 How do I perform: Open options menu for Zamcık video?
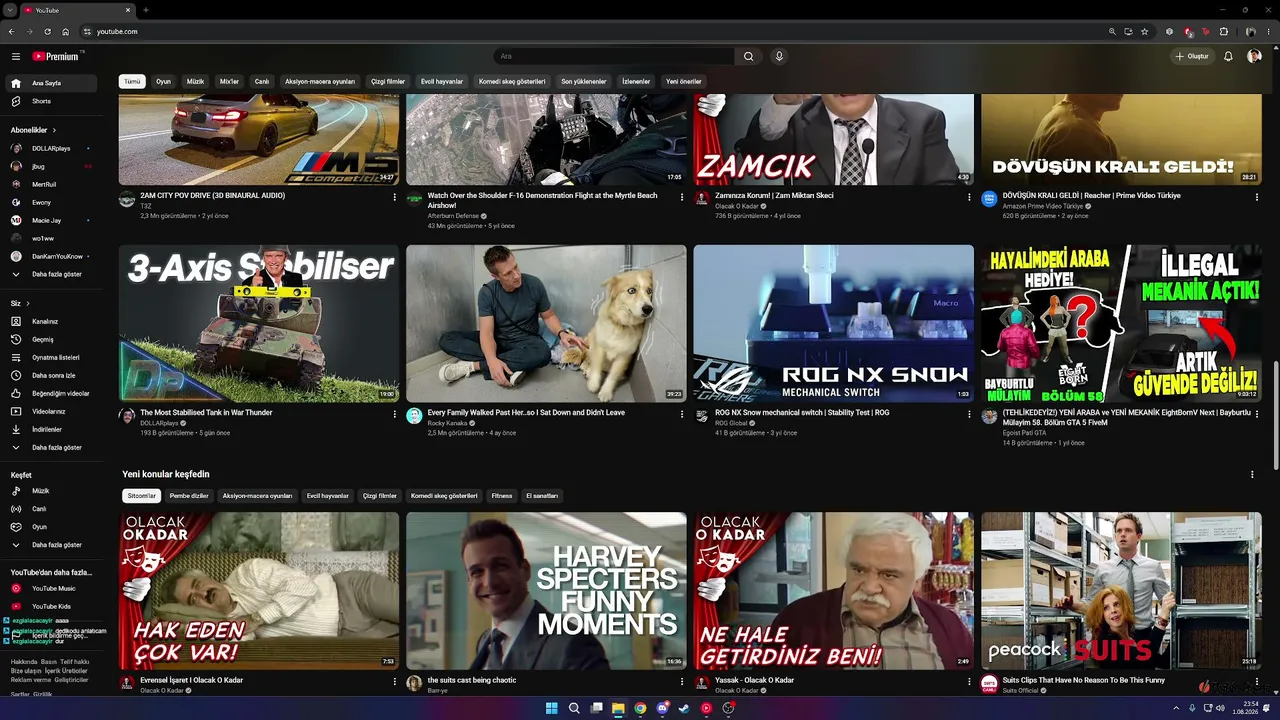tap(969, 197)
